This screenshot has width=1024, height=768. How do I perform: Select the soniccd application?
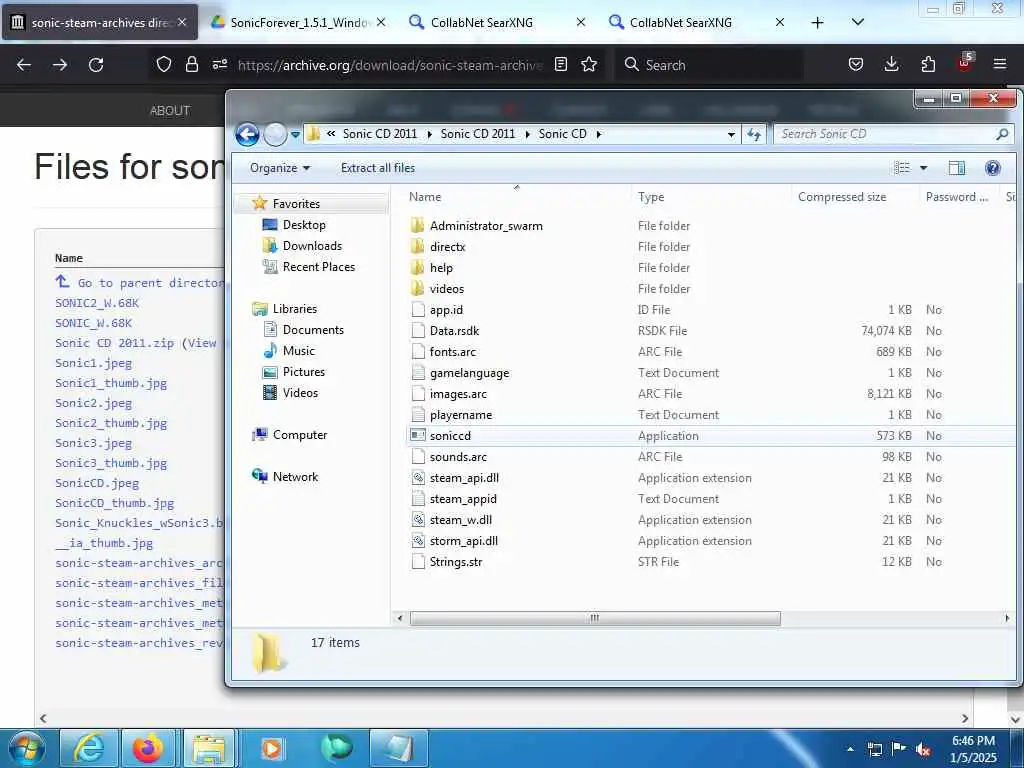[450, 436]
